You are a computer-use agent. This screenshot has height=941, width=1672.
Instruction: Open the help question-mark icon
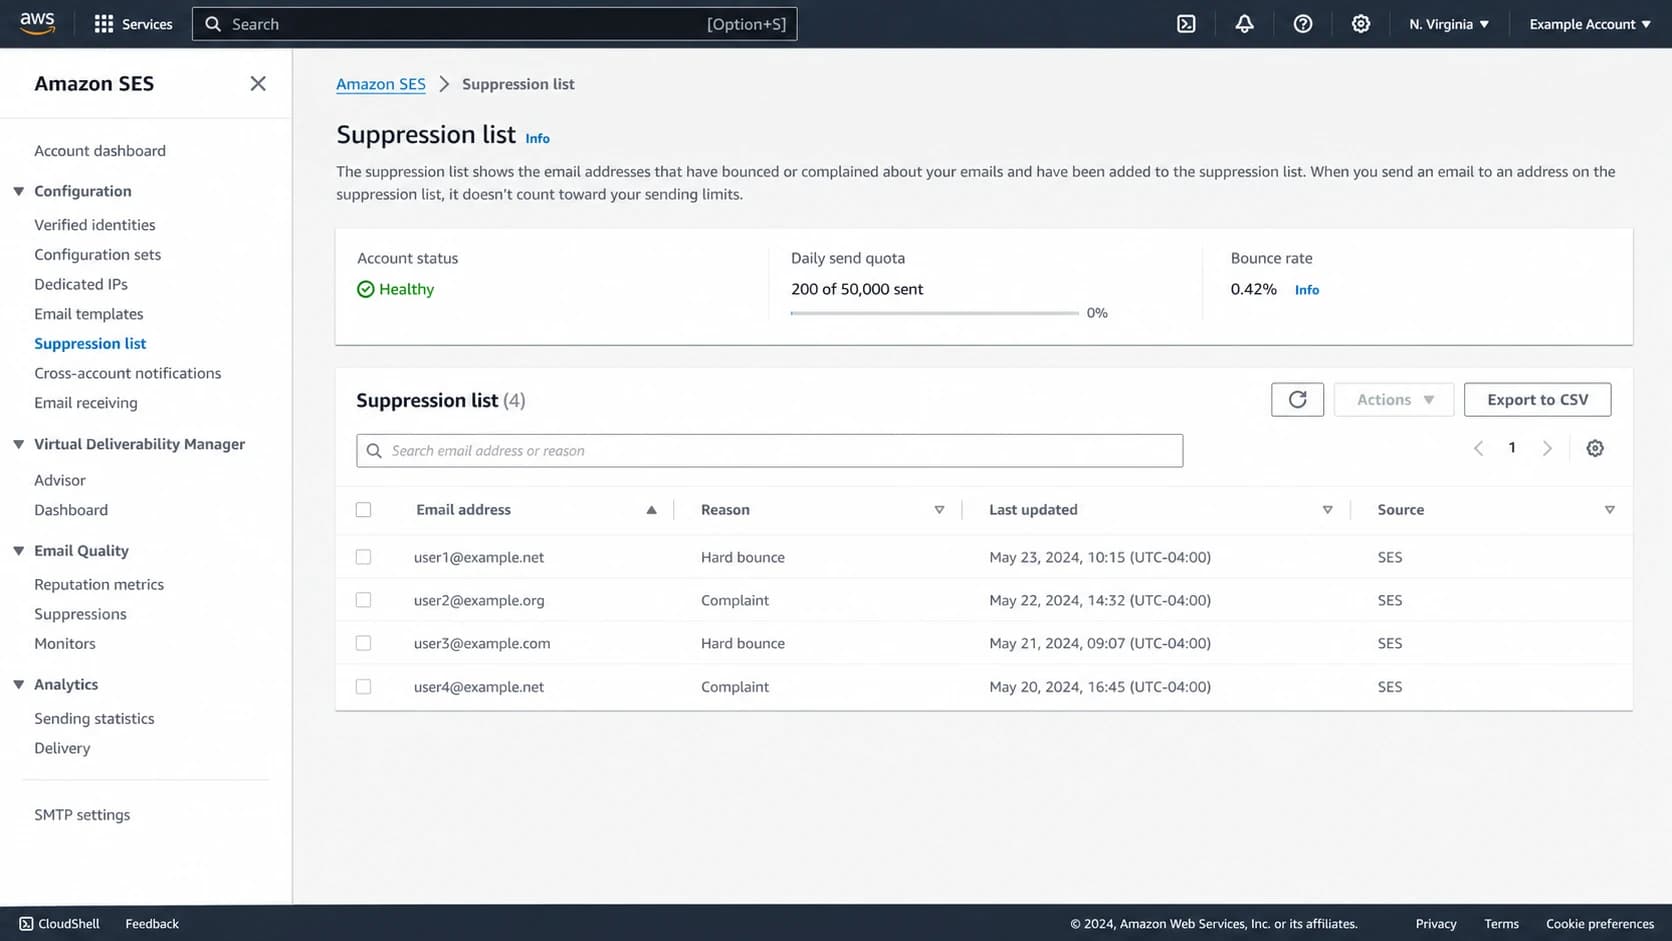click(1303, 24)
